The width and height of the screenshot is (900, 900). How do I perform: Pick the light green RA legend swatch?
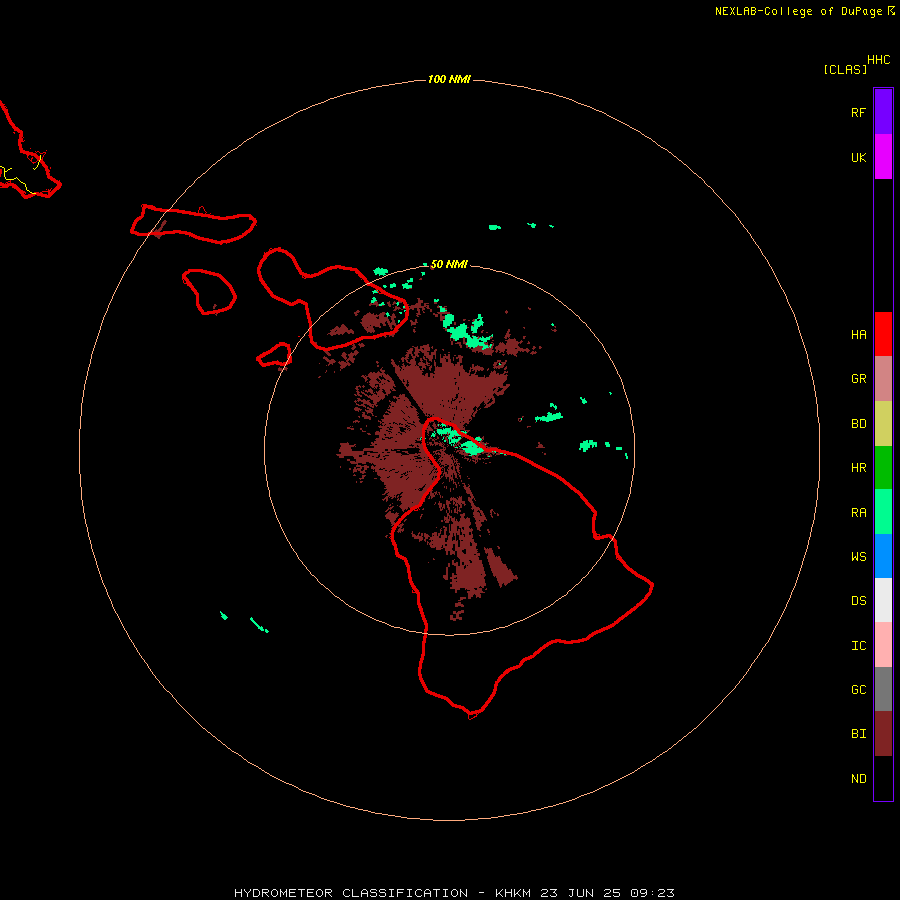click(883, 512)
